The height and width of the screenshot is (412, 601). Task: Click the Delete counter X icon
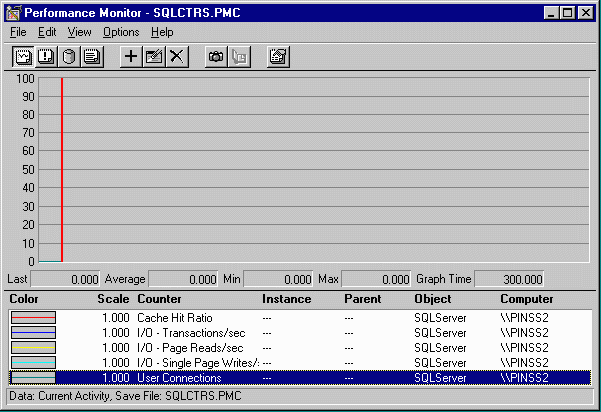click(177, 56)
